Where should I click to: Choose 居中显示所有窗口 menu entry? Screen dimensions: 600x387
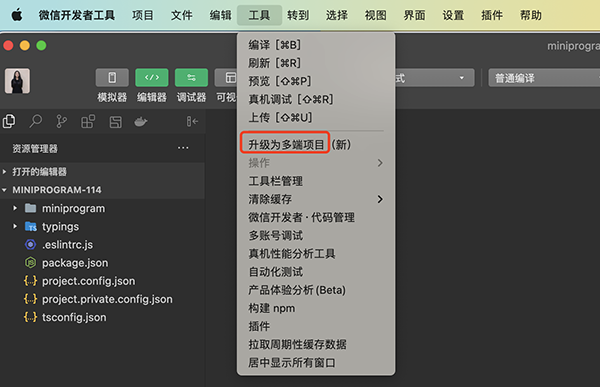tap(316, 363)
